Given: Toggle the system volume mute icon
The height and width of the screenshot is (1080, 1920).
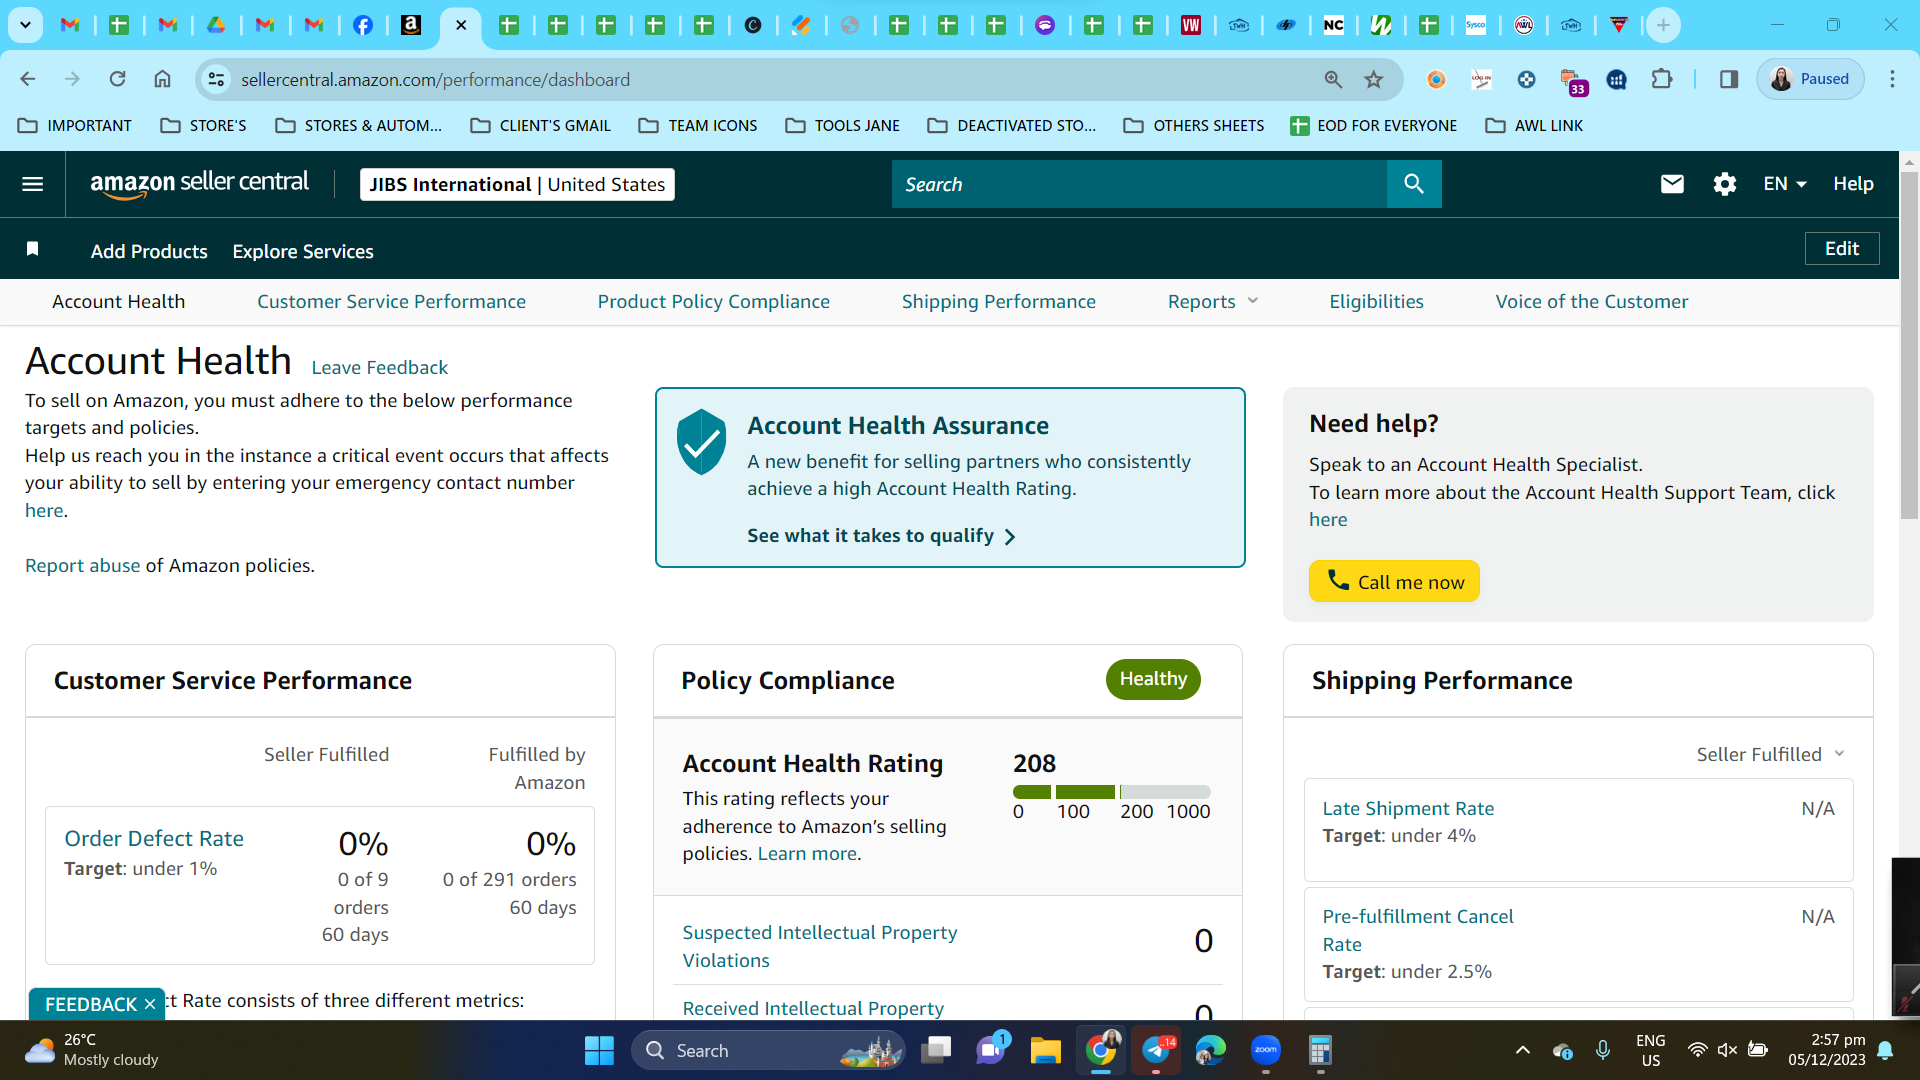Looking at the screenshot, I should pyautogui.click(x=1727, y=1050).
